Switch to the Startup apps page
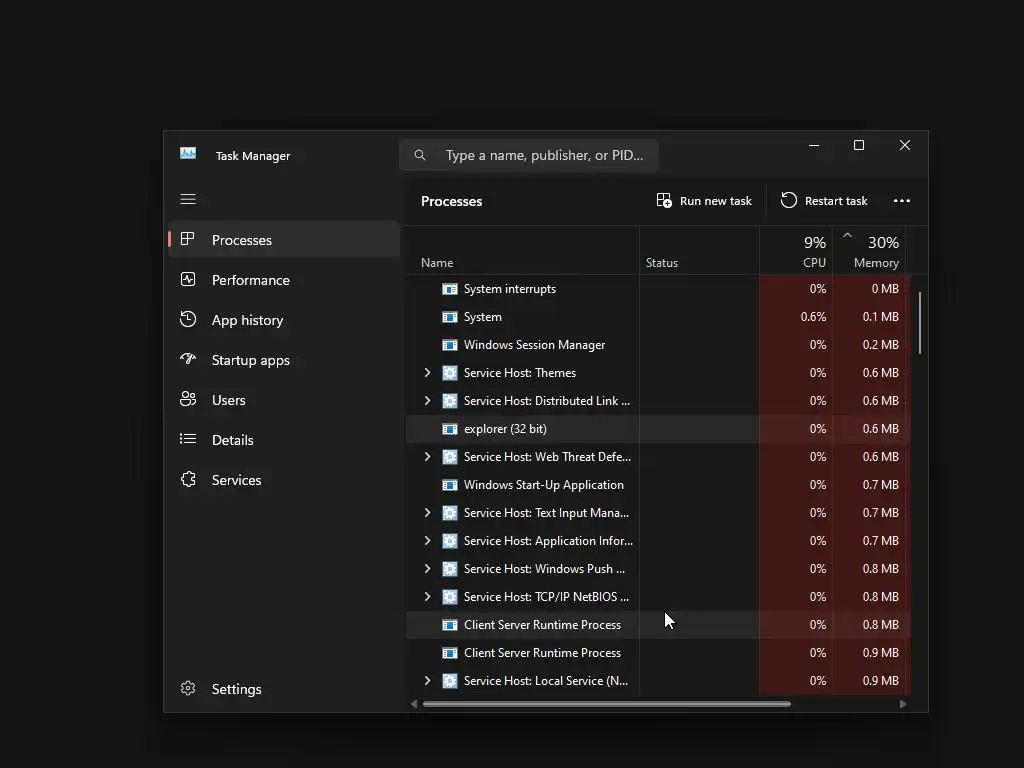The height and width of the screenshot is (768, 1024). [283, 360]
